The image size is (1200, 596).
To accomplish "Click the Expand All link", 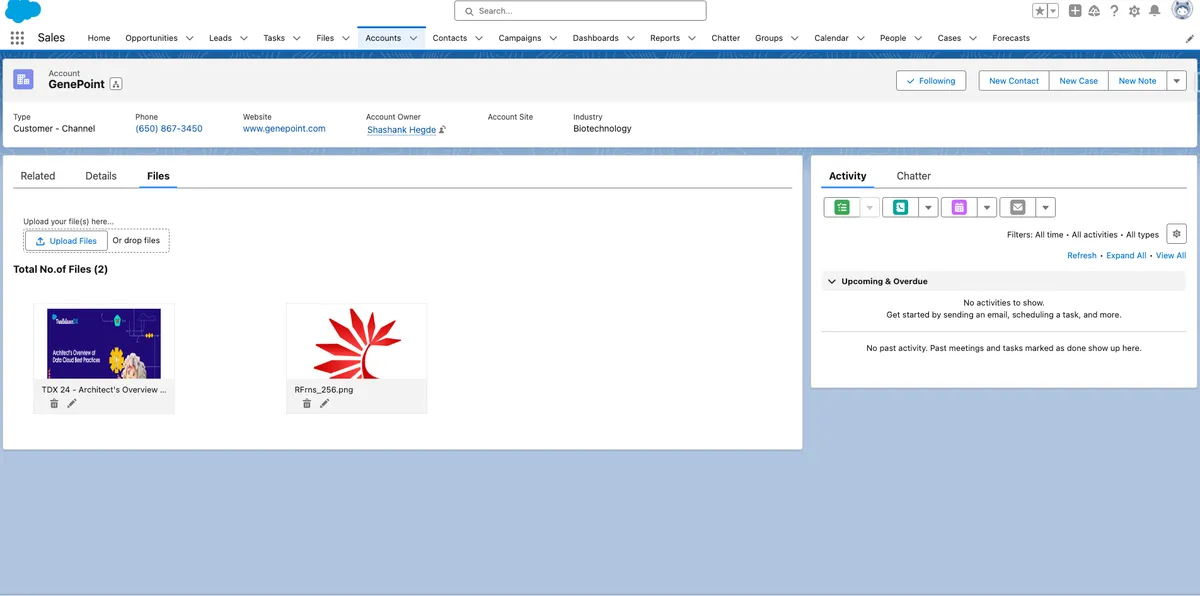I will (x=1126, y=256).
